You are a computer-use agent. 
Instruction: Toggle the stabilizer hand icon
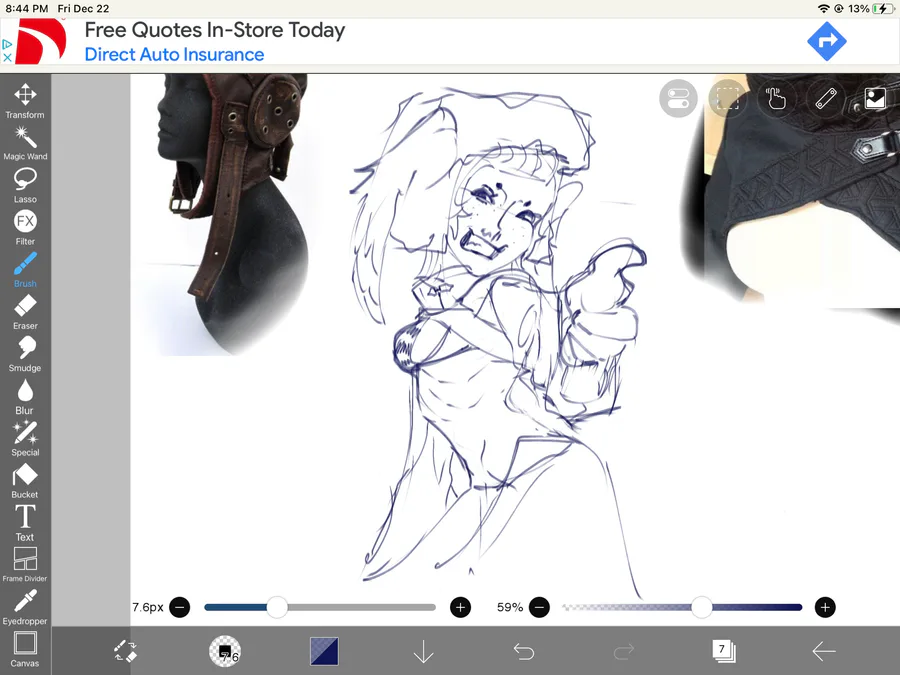pyautogui.click(x=776, y=98)
